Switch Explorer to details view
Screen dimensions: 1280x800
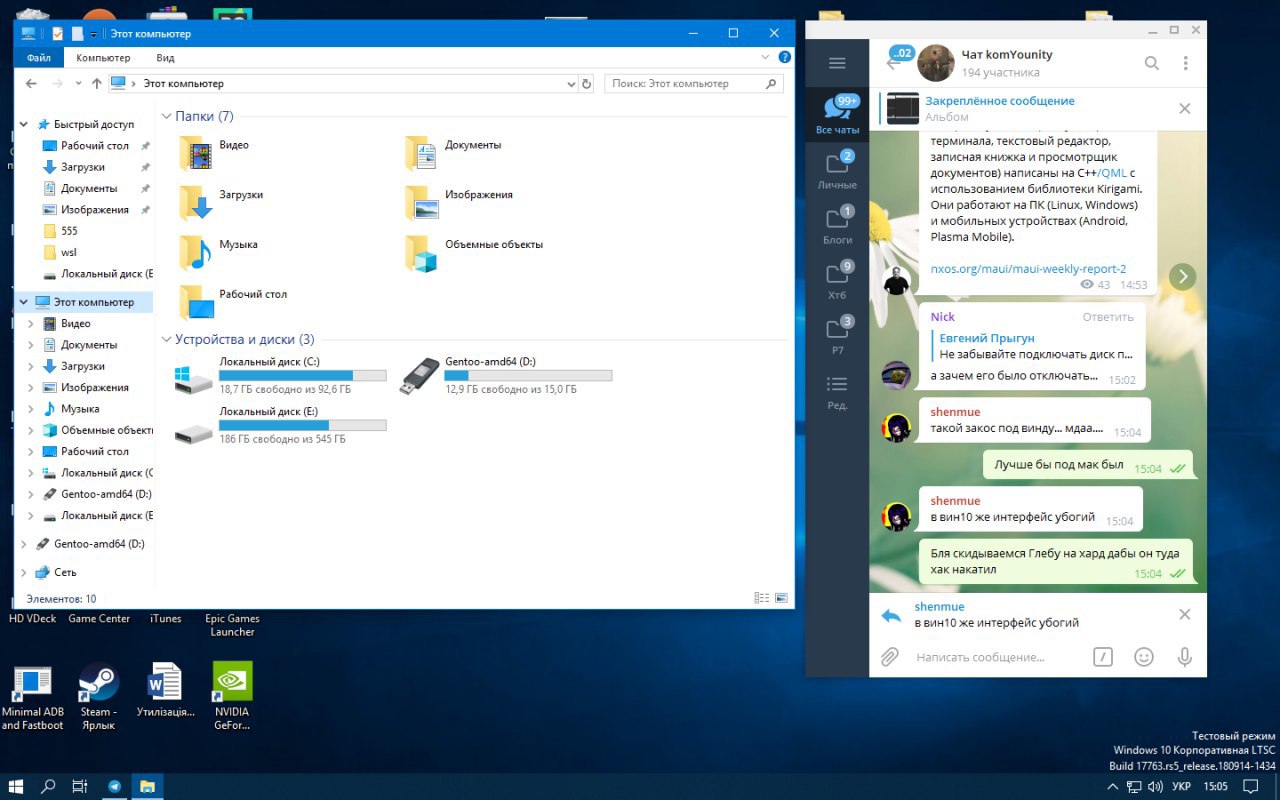762,598
